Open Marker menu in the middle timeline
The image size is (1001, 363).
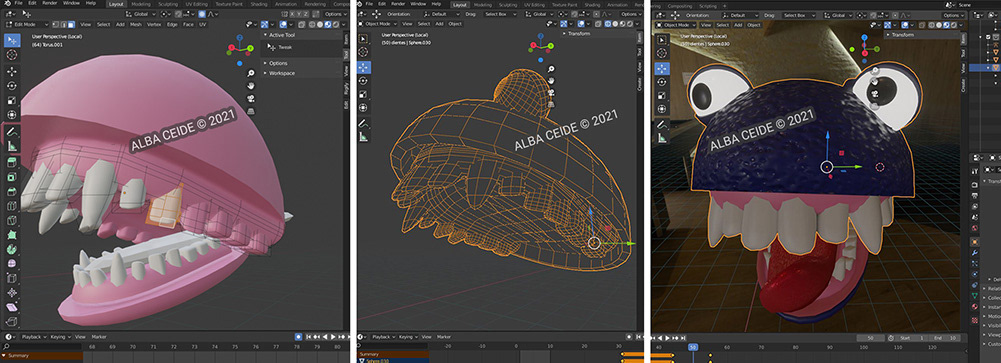[x=444, y=336]
